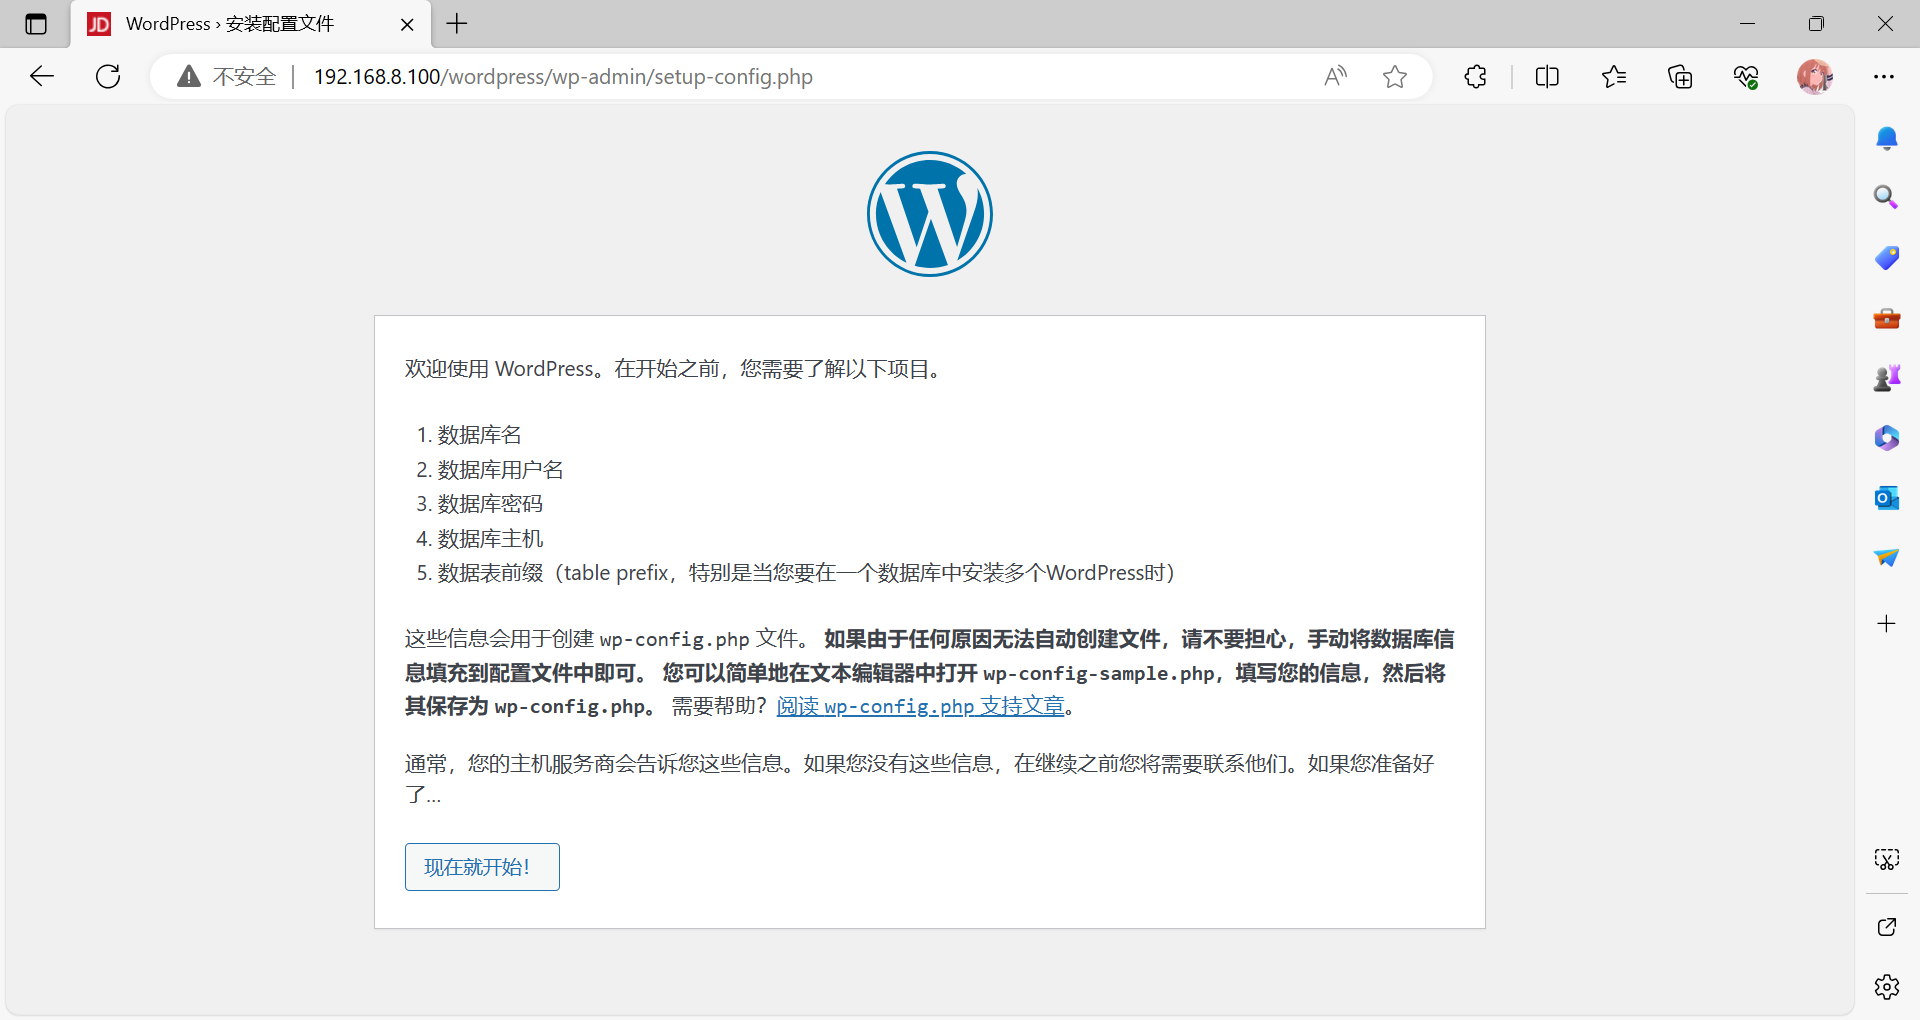Add a sidebar app with plus icon

point(1887,624)
